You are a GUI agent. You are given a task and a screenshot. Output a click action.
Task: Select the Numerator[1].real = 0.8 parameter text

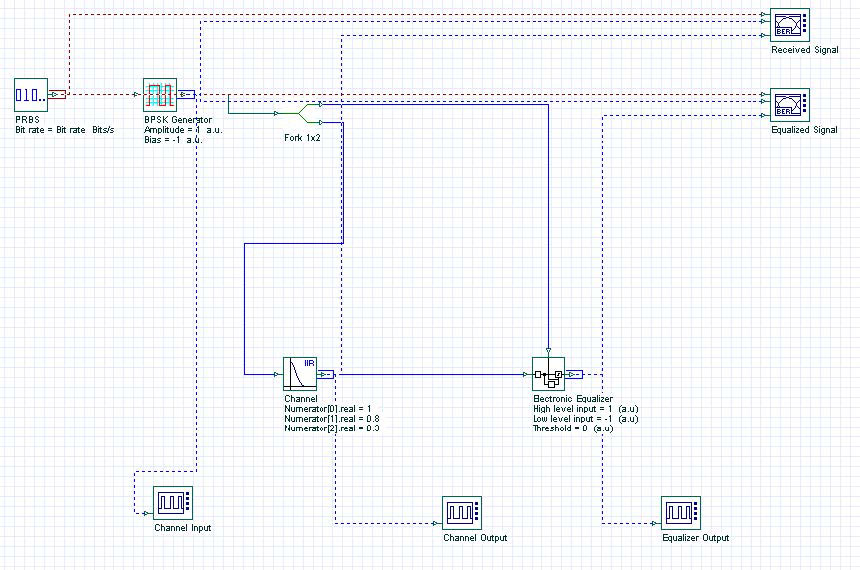(331, 419)
